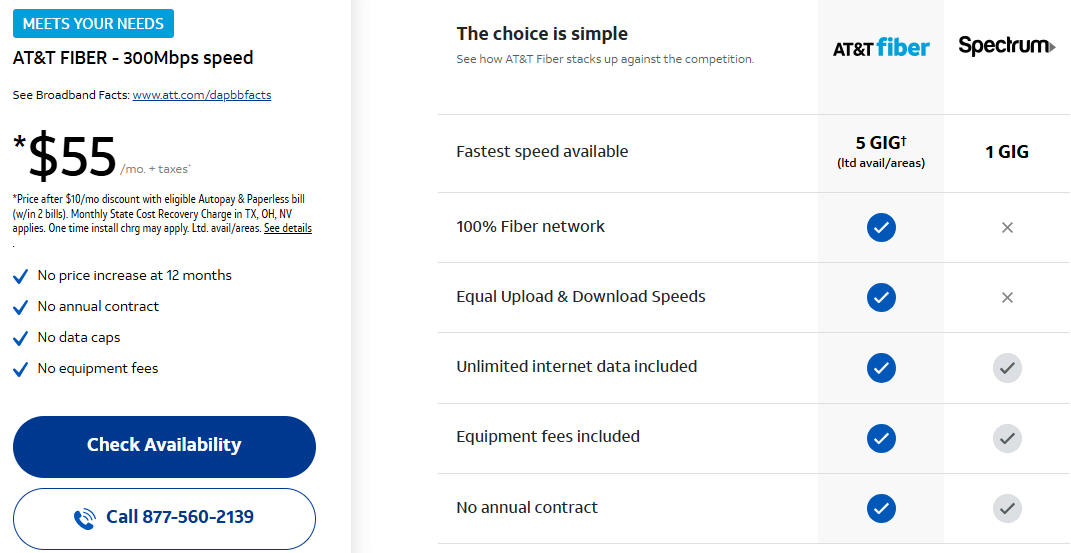The image size is (1071, 553).
Task: Open the www.att.com/dapbbfacts link
Action: tap(201, 95)
